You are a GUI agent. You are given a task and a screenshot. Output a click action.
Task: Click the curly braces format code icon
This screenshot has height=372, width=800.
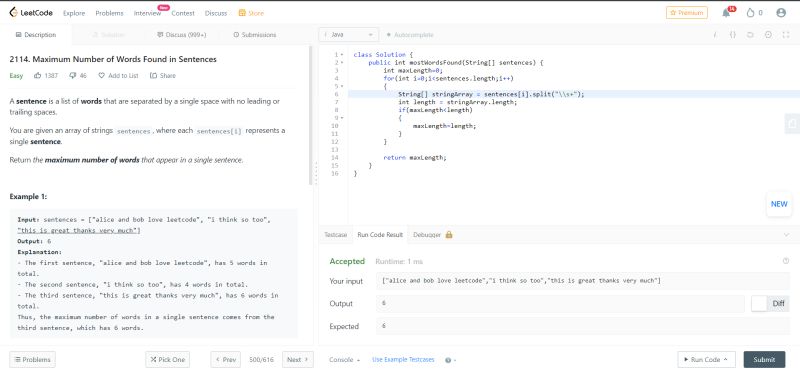tap(732, 35)
